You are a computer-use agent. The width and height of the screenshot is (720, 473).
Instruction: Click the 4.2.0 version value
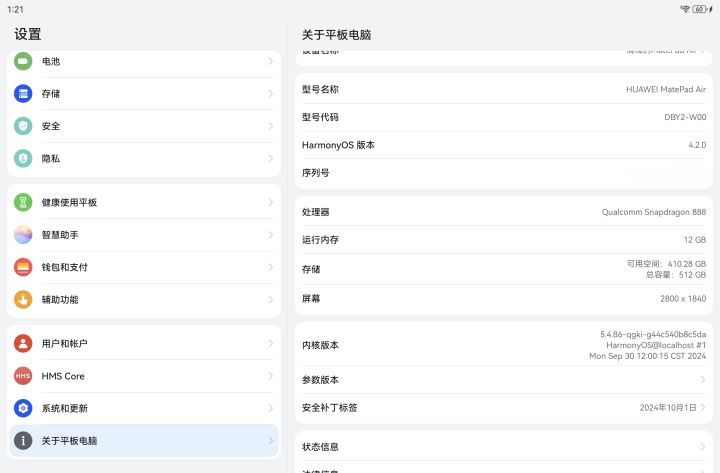click(697, 145)
